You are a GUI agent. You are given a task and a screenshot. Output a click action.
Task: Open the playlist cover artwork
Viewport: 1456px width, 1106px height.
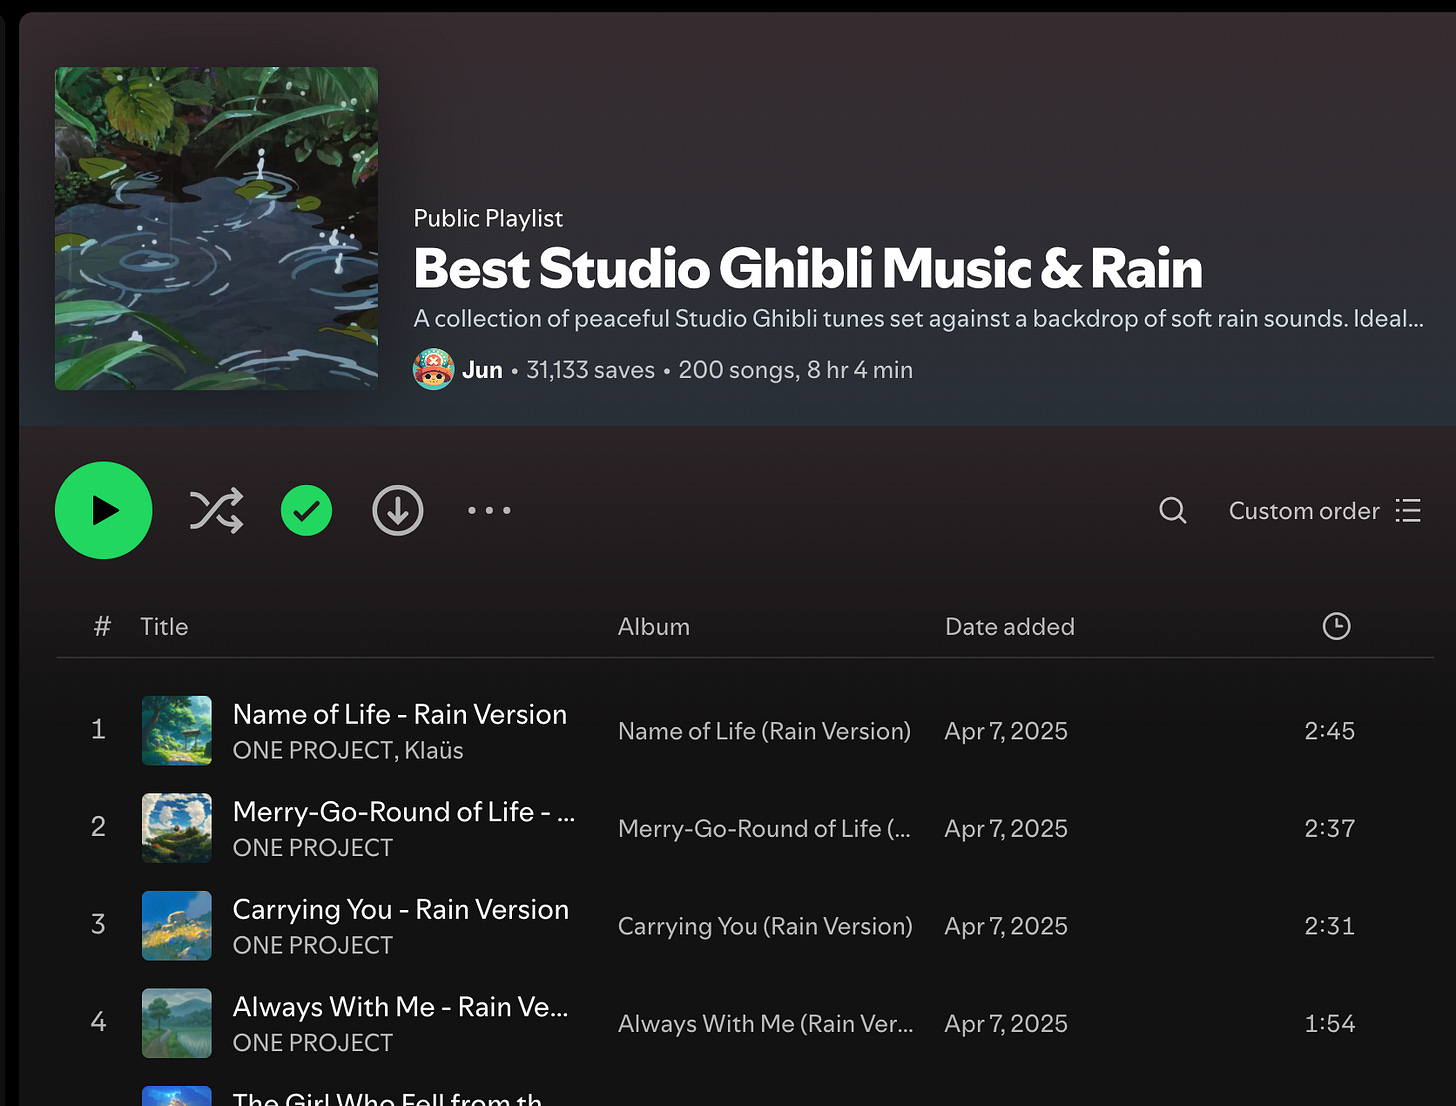(x=216, y=229)
